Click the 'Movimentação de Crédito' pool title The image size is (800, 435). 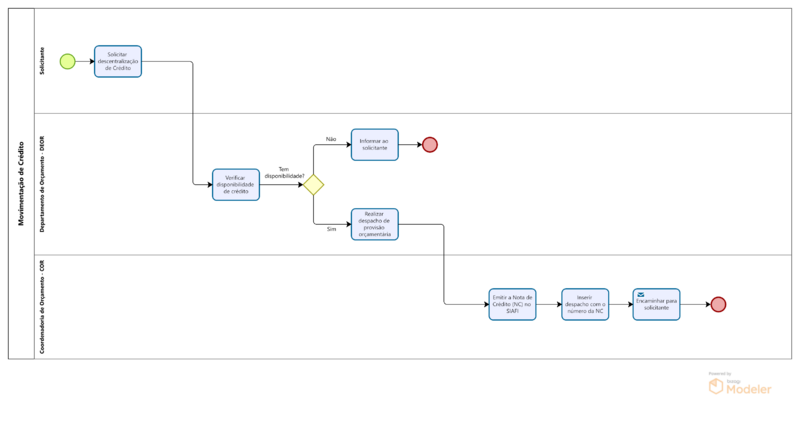tap(21, 184)
